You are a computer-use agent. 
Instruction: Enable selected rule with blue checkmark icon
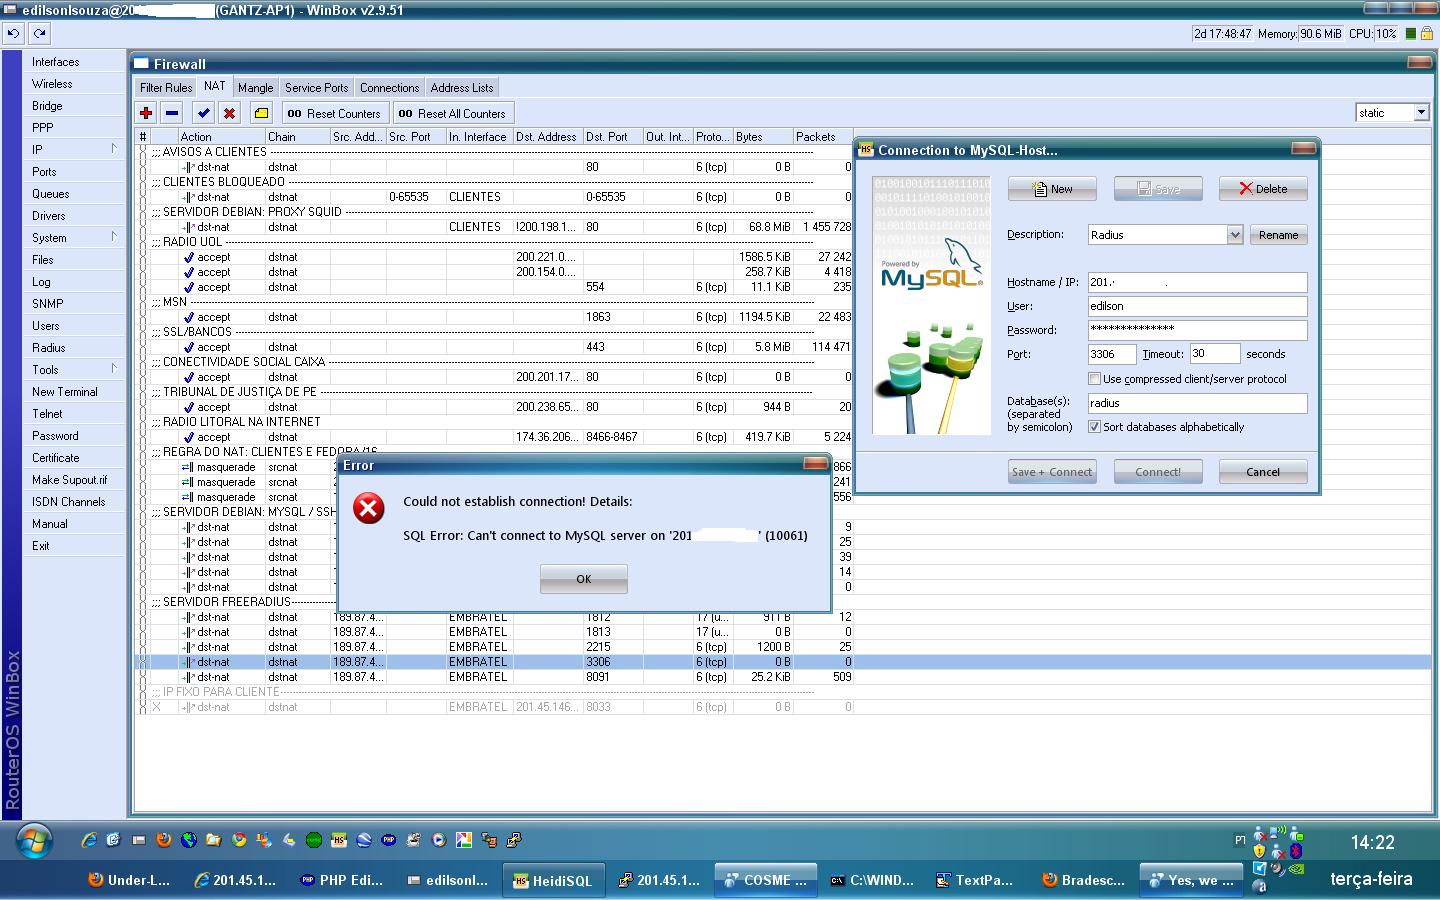204,113
